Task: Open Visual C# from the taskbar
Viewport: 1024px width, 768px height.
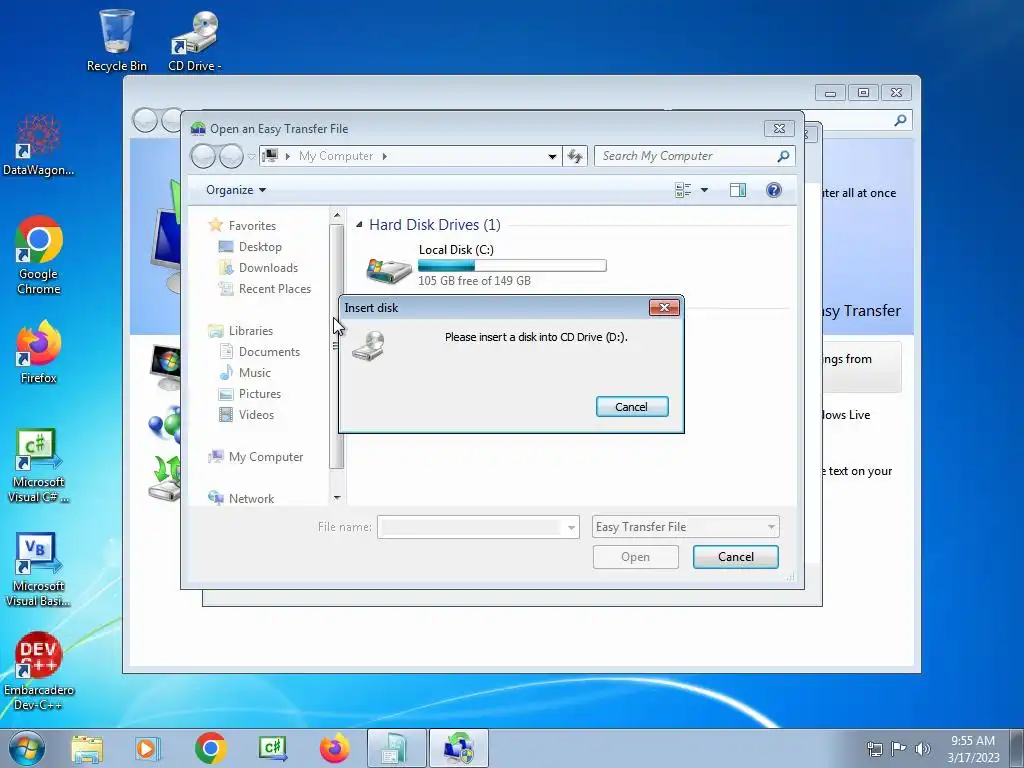Action: coord(272,748)
